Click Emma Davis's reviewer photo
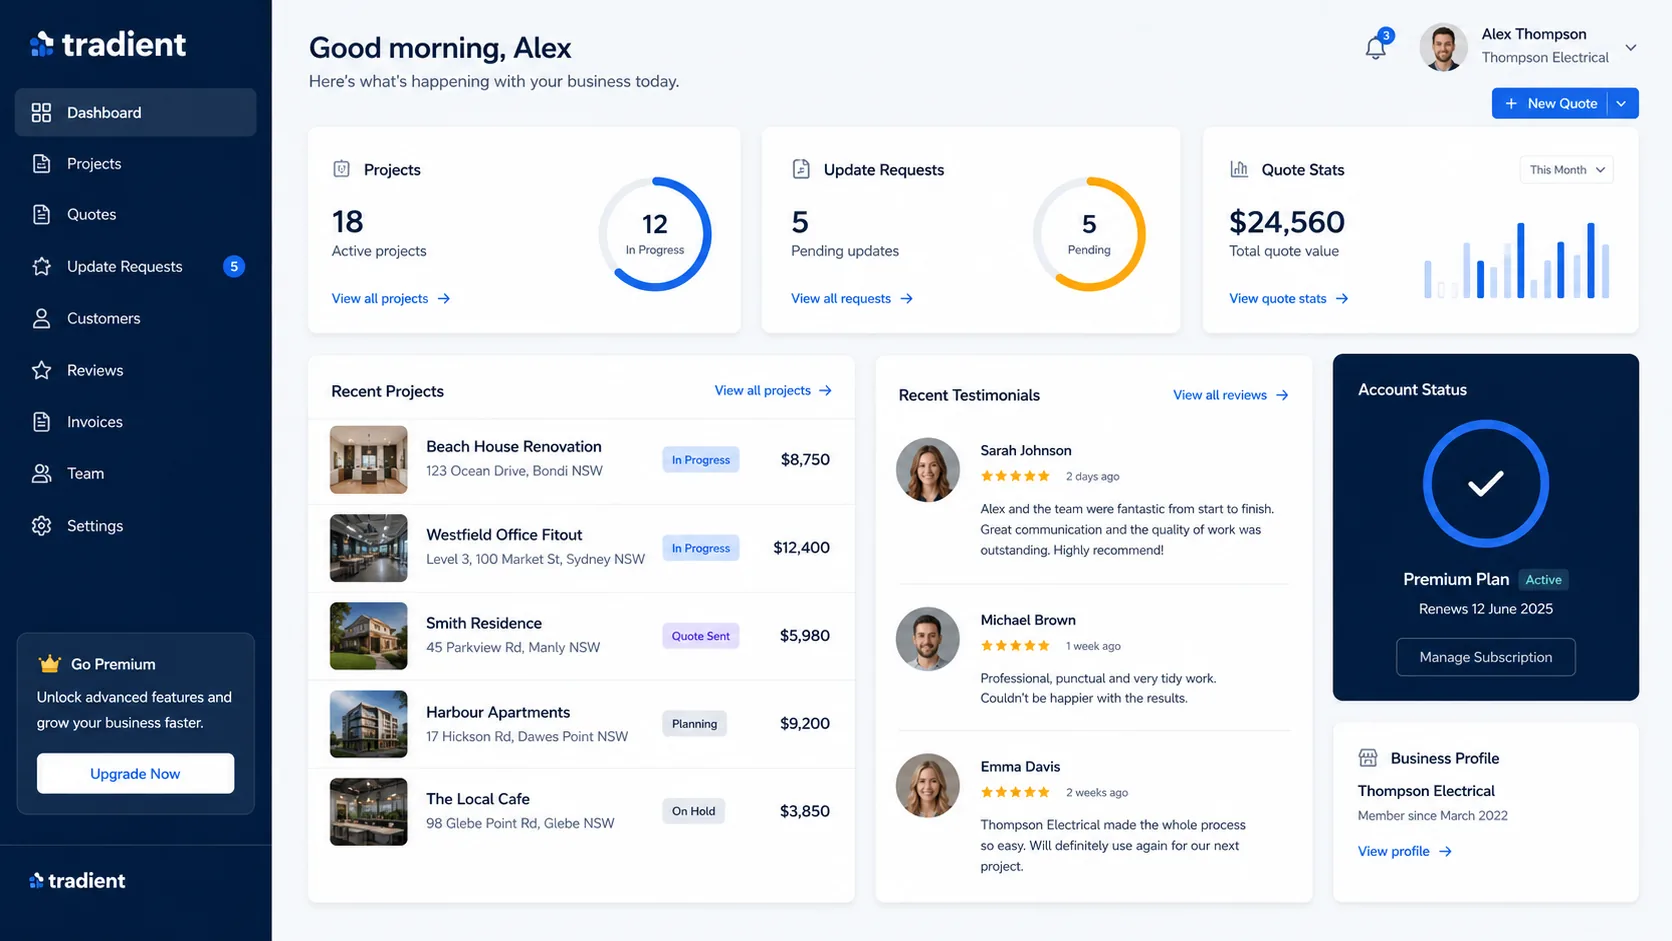 [928, 785]
